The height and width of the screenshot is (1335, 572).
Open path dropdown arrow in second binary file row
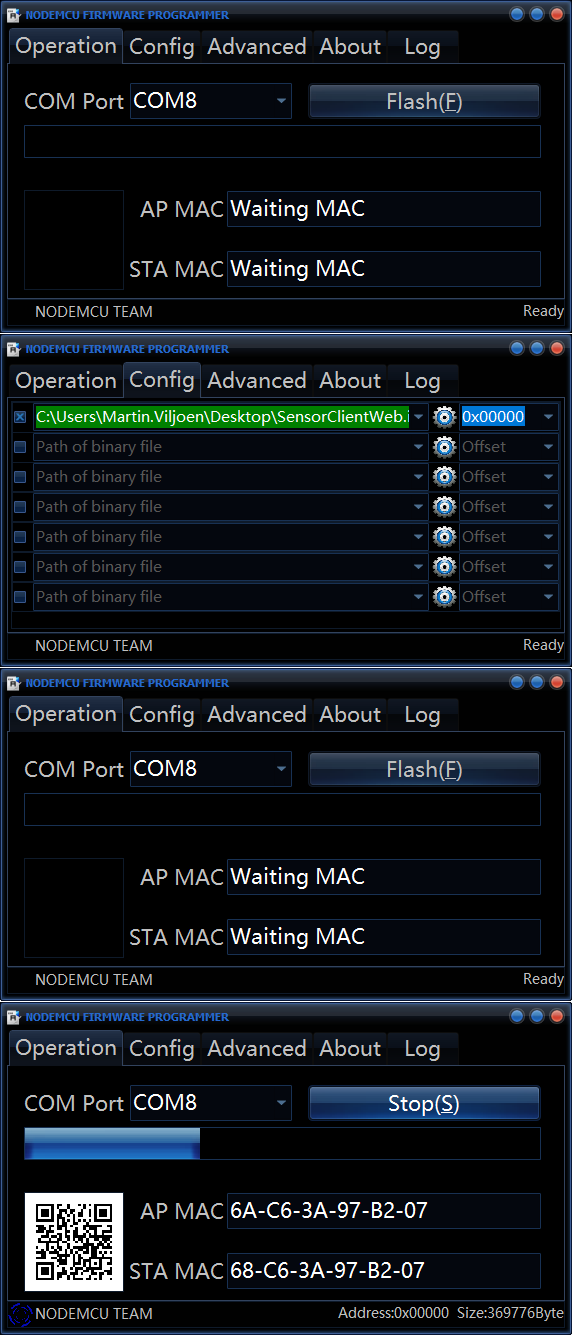coord(418,447)
